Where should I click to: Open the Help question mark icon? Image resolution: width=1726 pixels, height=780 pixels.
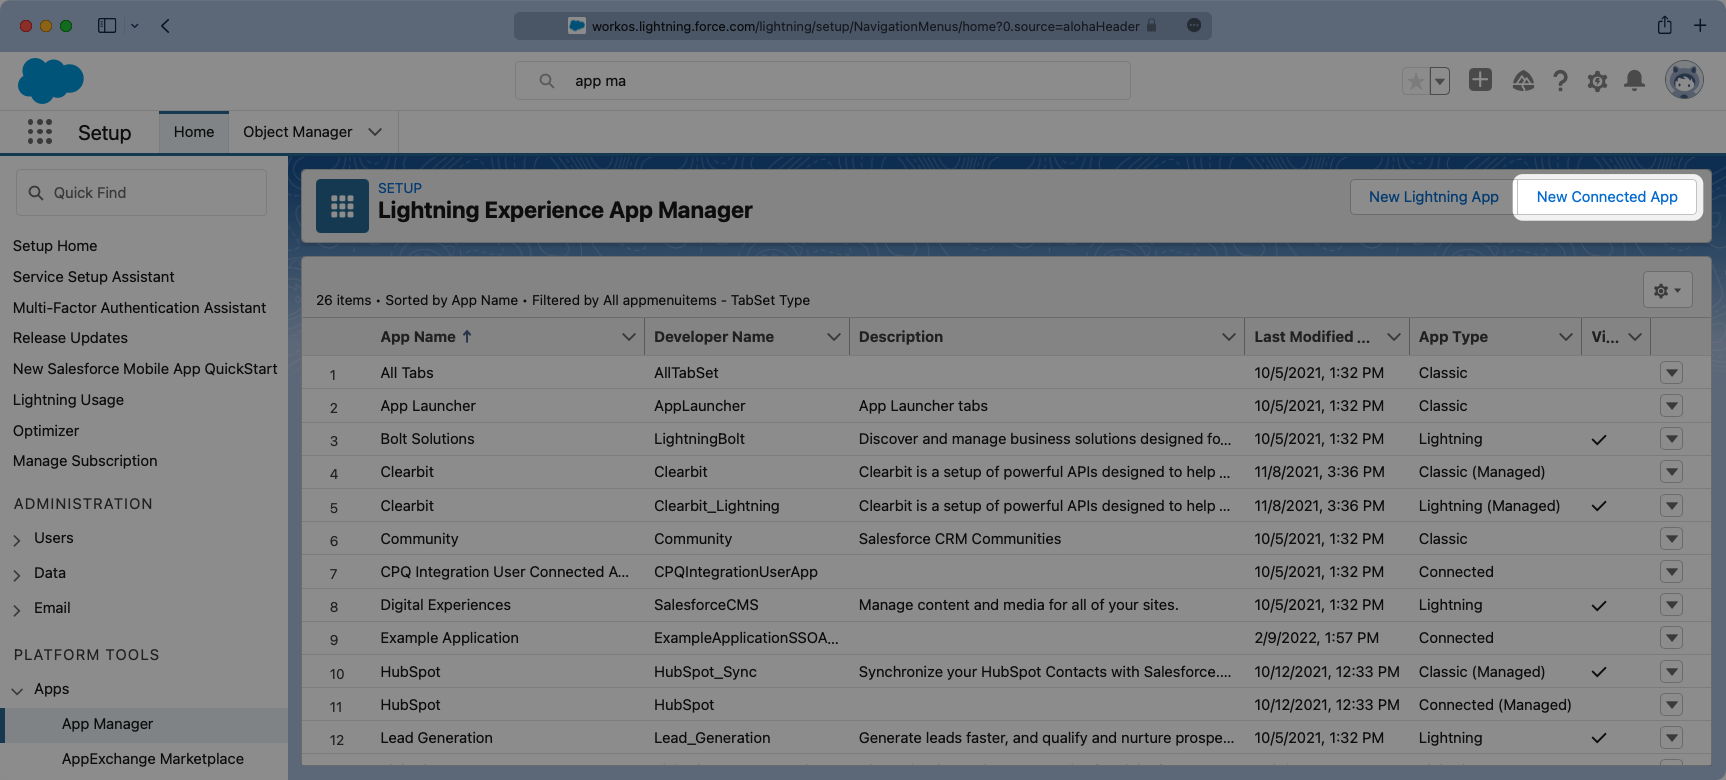(1560, 81)
